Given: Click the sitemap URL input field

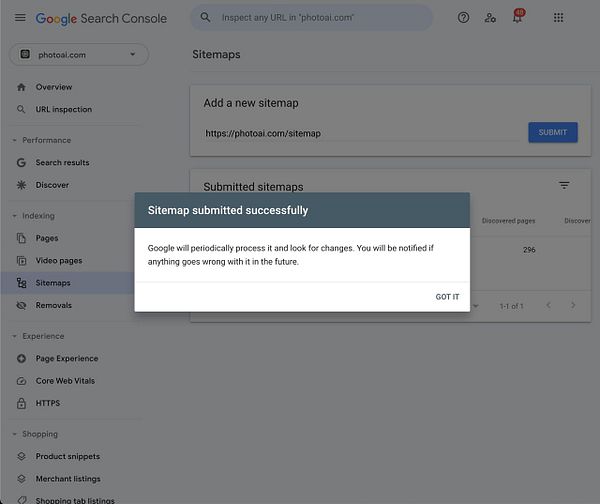Looking at the screenshot, I should (x=361, y=134).
